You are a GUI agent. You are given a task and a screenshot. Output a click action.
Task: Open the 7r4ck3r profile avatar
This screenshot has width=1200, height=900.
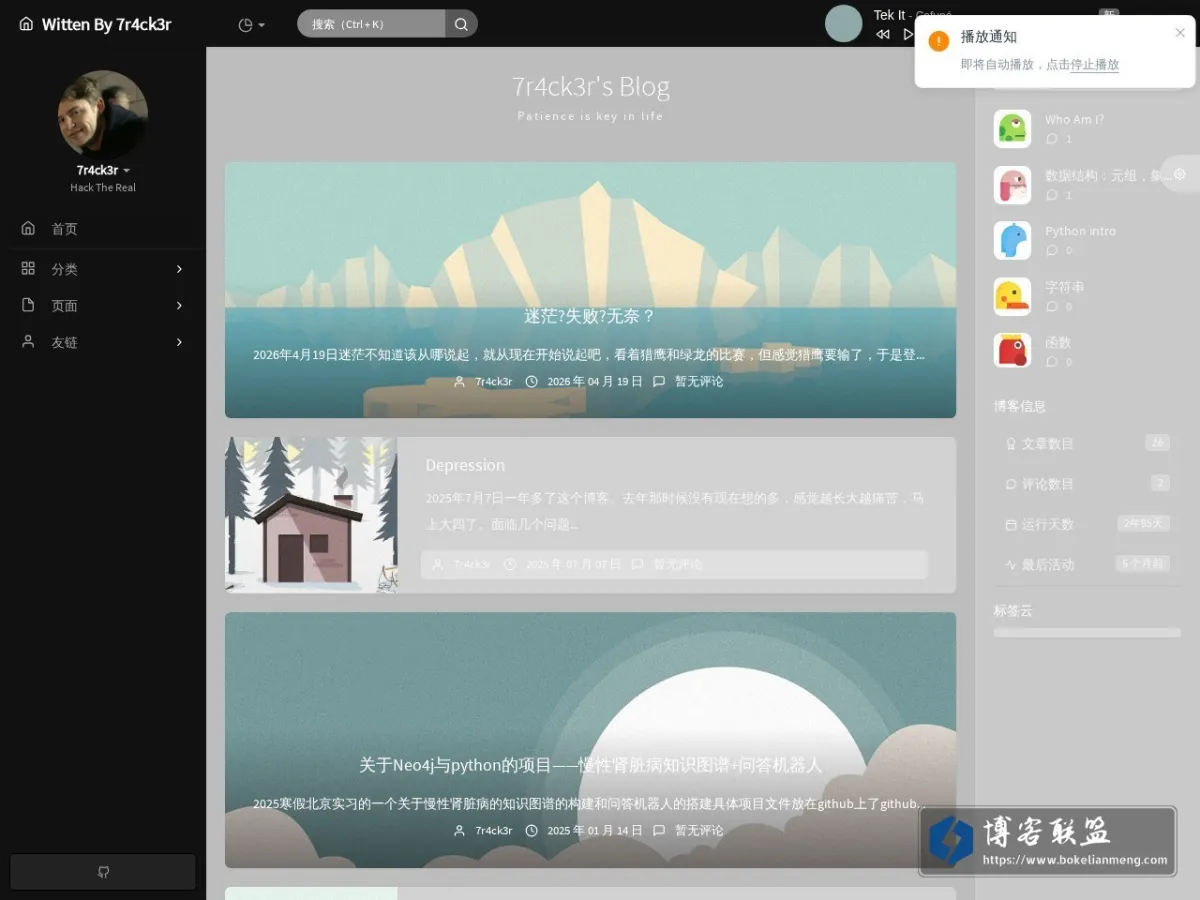[x=103, y=114]
